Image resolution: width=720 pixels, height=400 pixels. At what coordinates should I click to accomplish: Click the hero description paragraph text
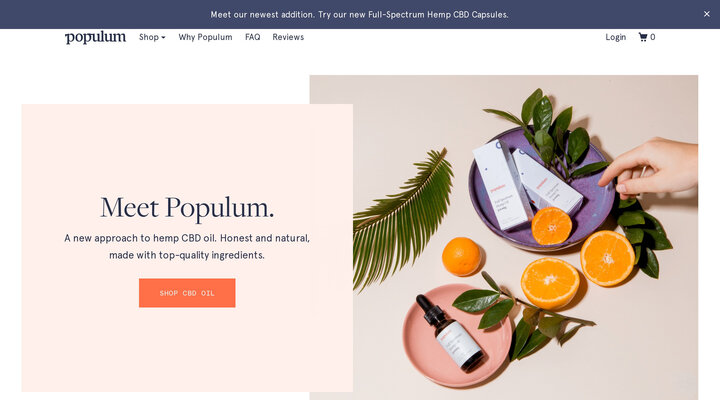(187, 247)
